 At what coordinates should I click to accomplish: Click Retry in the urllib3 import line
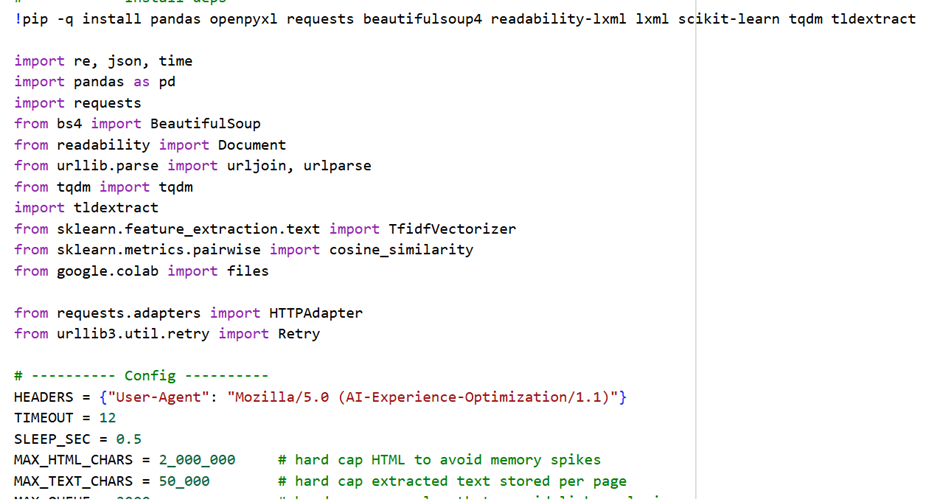298,334
